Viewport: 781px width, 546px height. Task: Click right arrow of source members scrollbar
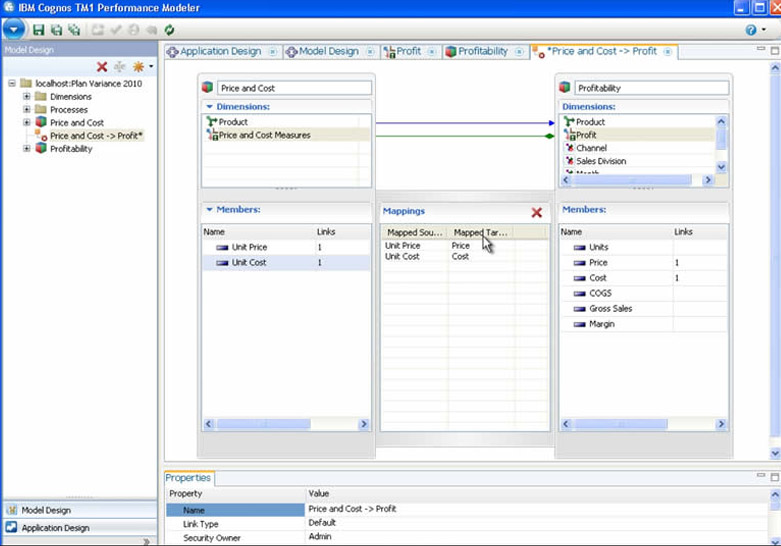point(364,424)
